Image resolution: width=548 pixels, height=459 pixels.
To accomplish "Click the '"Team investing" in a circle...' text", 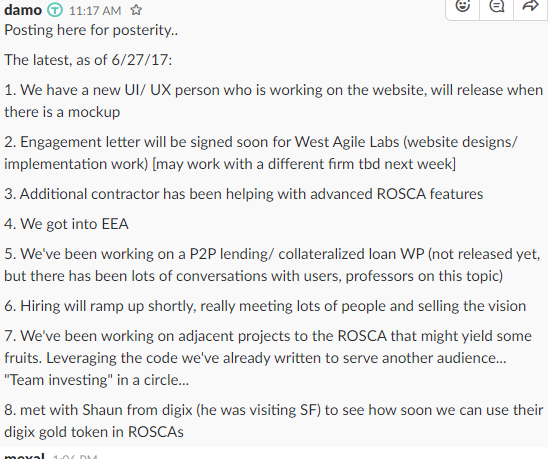I will [96, 380].
